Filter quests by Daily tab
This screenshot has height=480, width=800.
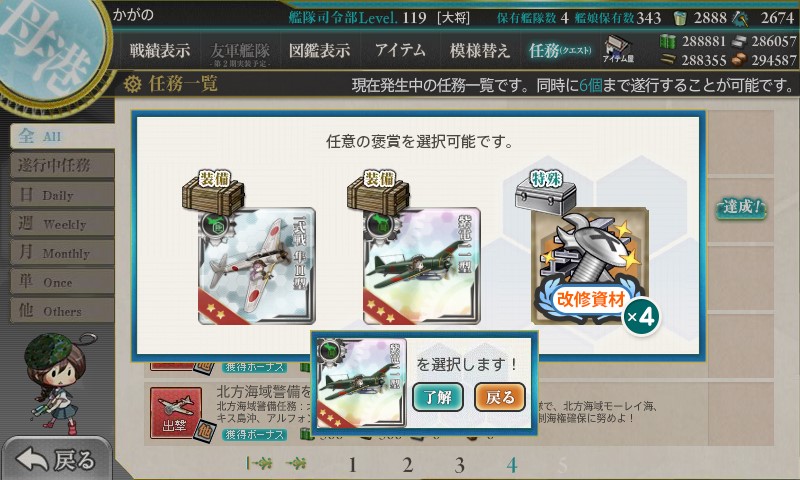(62, 195)
